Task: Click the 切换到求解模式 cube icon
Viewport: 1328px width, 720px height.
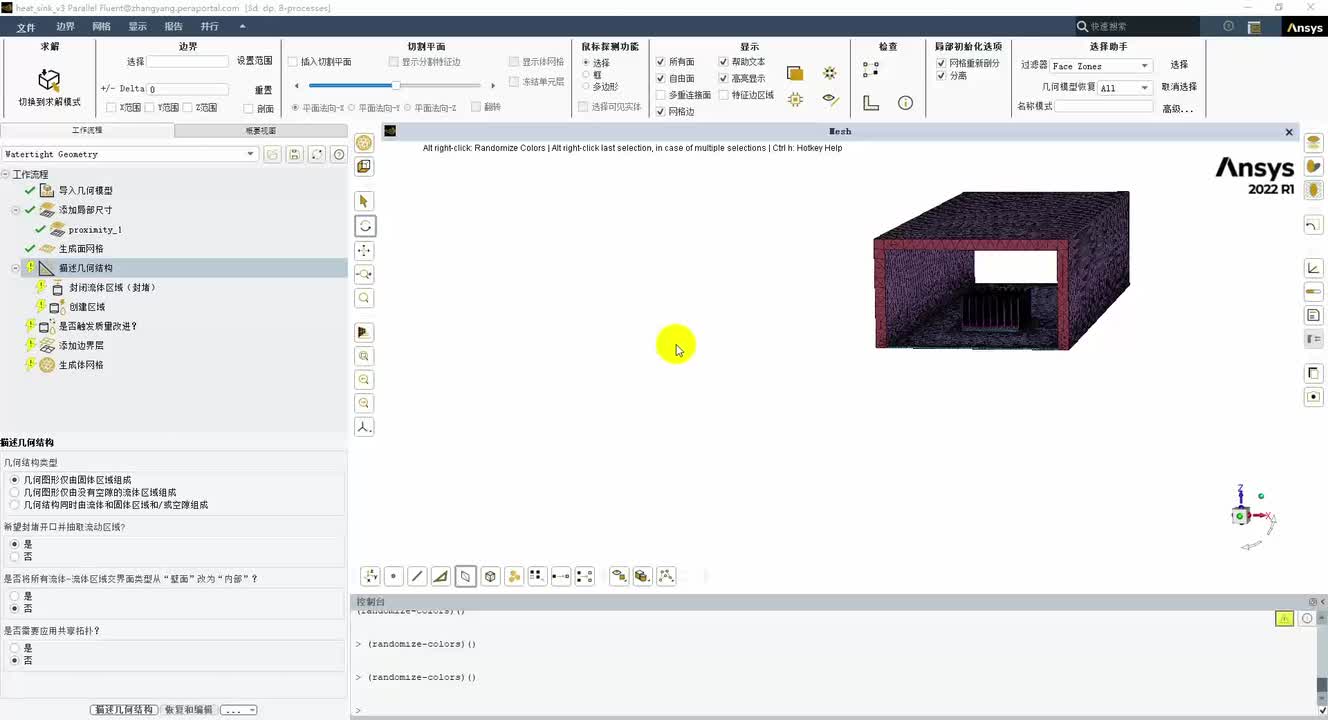Action: [x=49, y=80]
